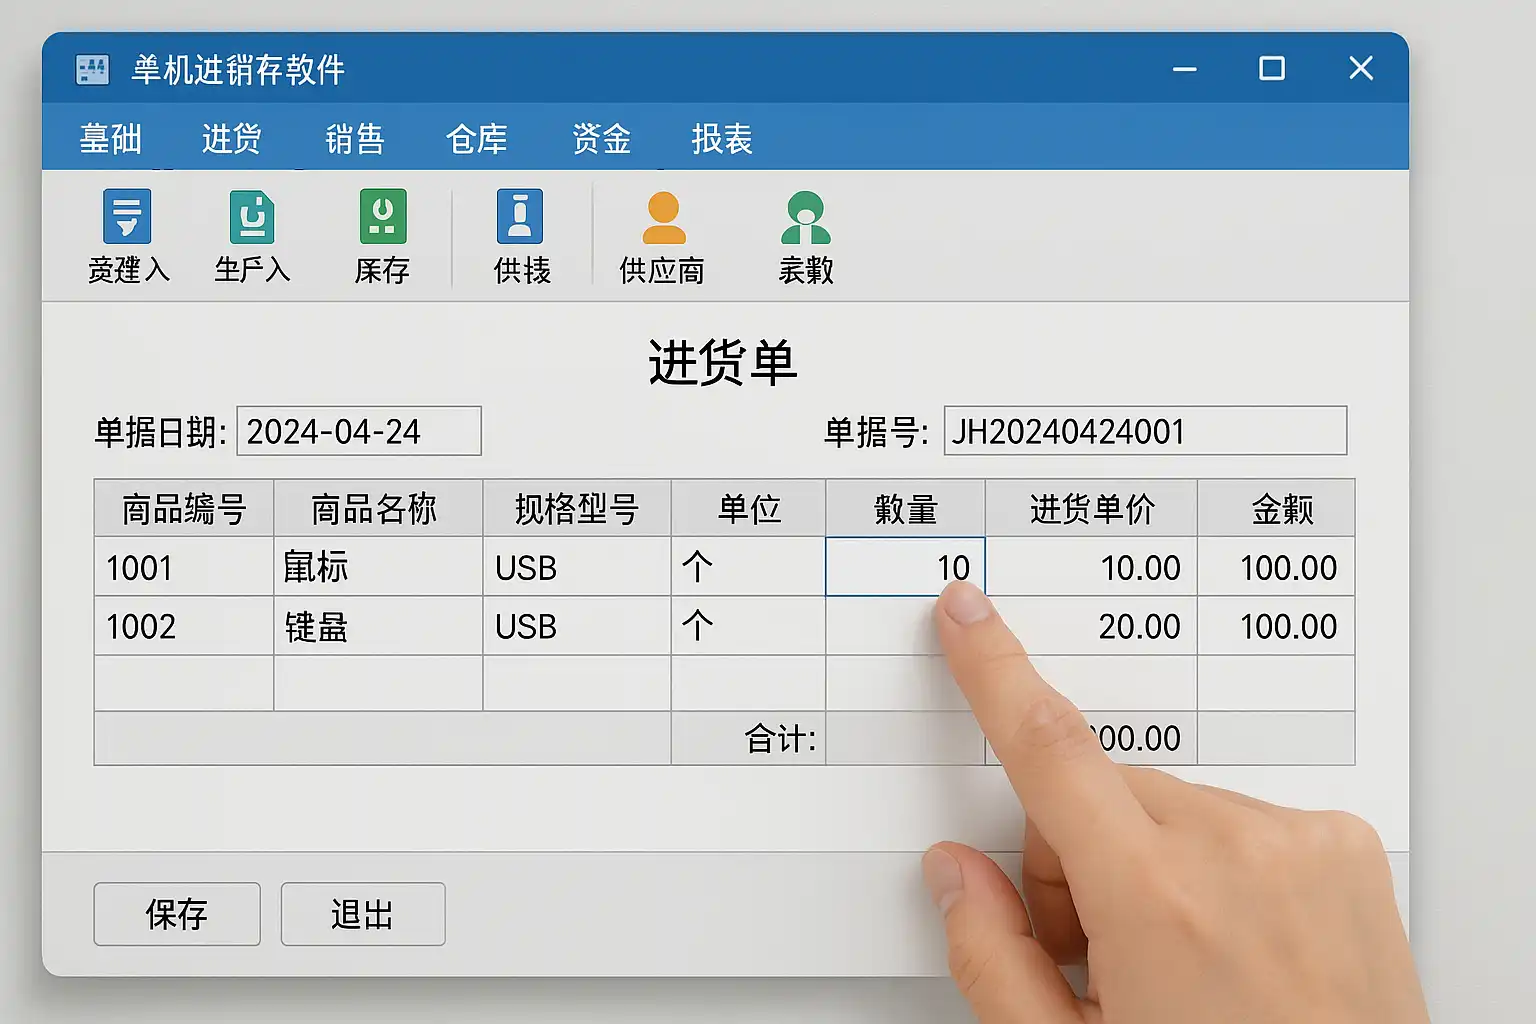Click the 保存 button
Screen dimensions: 1536x1024
[177, 914]
